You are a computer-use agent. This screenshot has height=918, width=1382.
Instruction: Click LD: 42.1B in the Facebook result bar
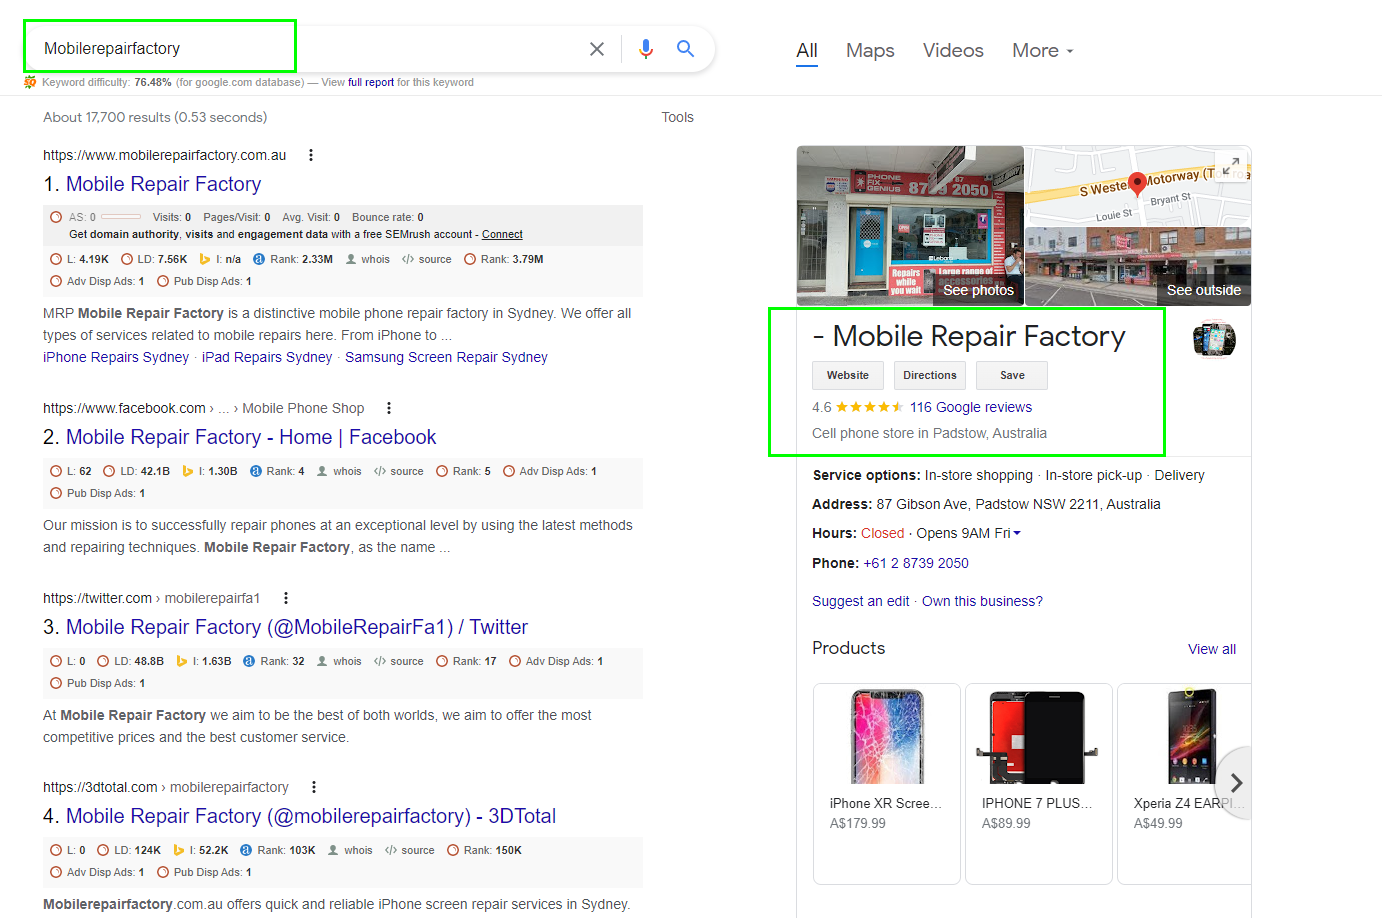[x=137, y=471]
